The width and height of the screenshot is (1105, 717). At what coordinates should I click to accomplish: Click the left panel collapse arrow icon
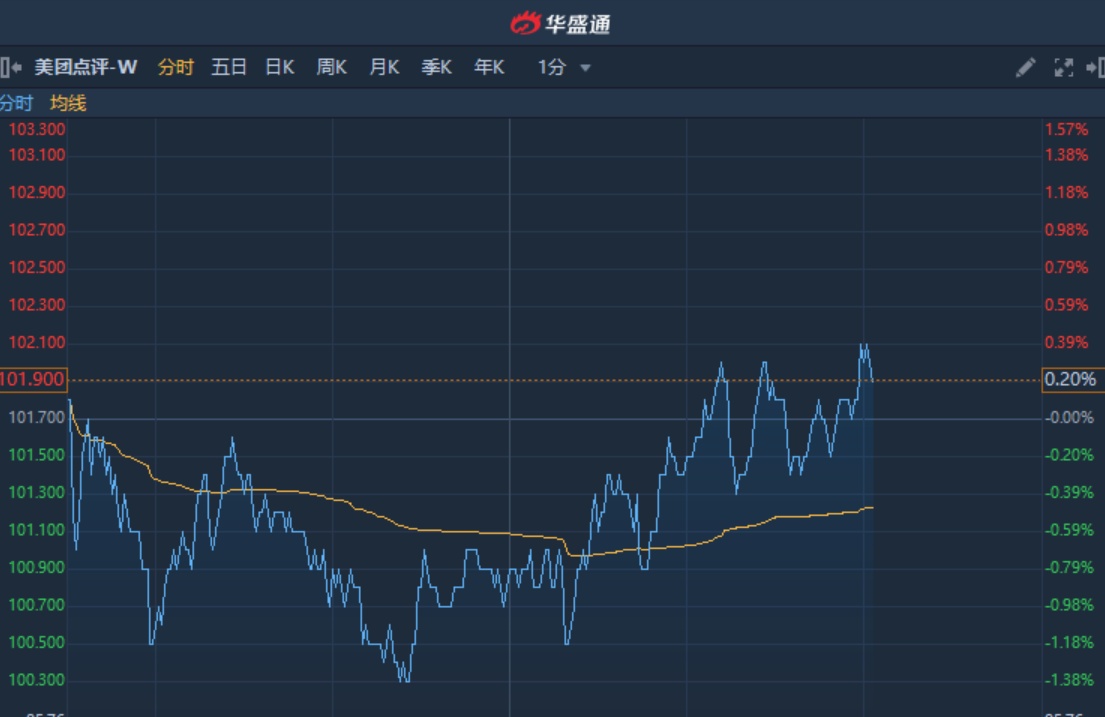[x=10, y=68]
